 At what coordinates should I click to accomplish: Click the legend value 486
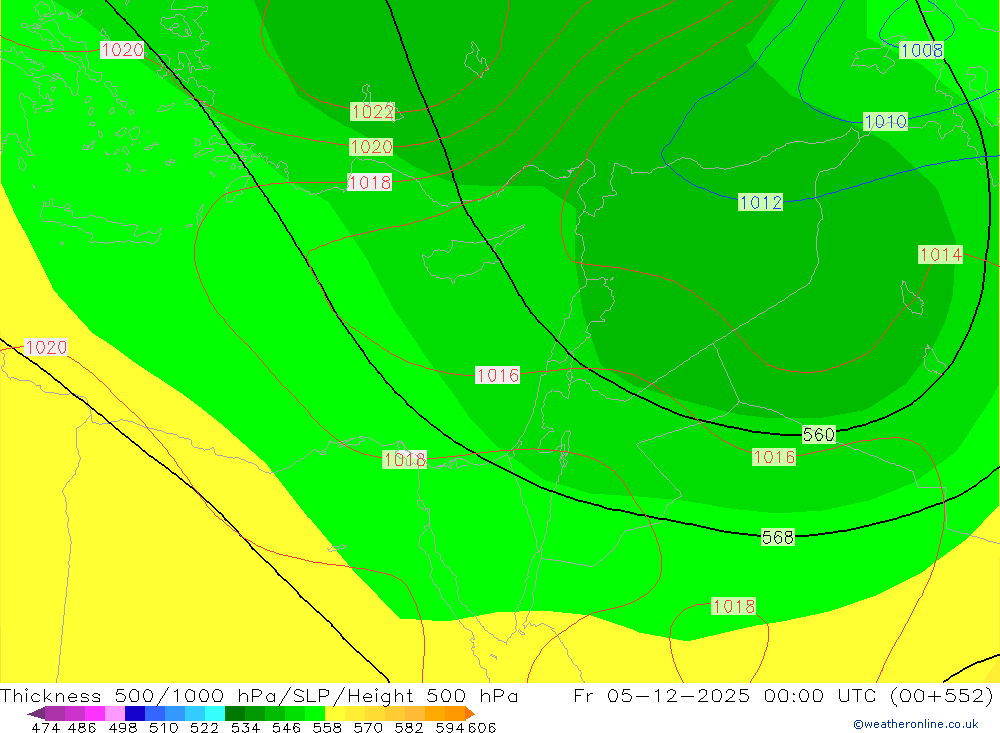click(x=82, y=727)
